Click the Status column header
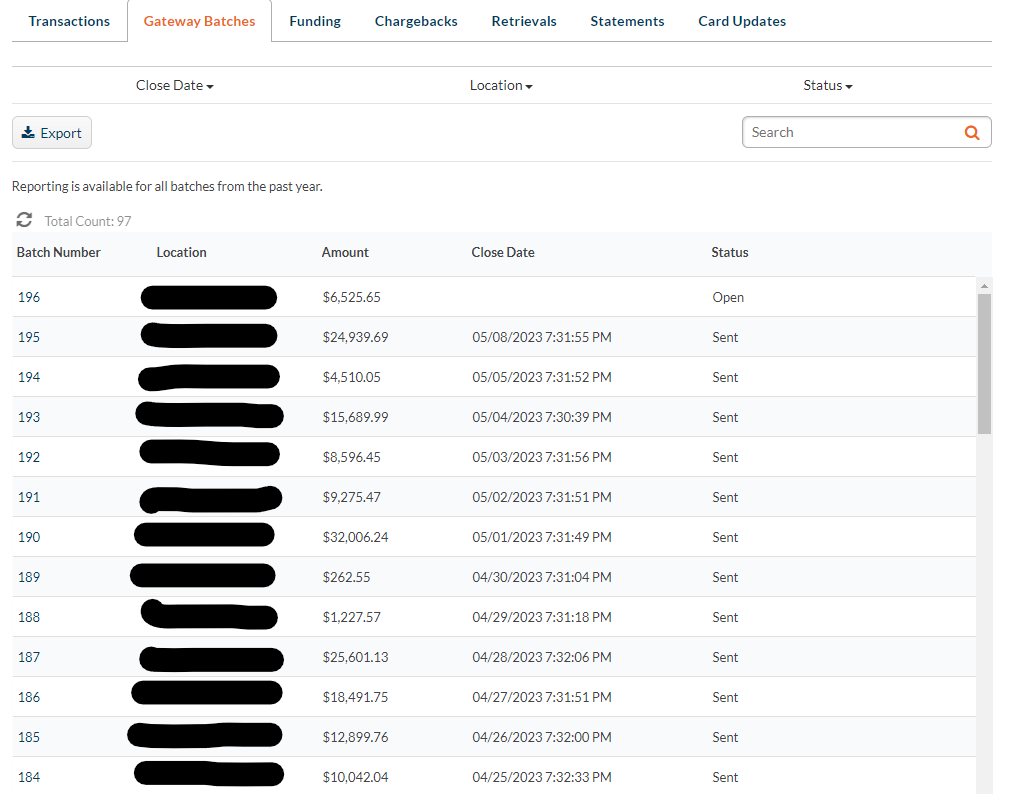 coord(730,252)
